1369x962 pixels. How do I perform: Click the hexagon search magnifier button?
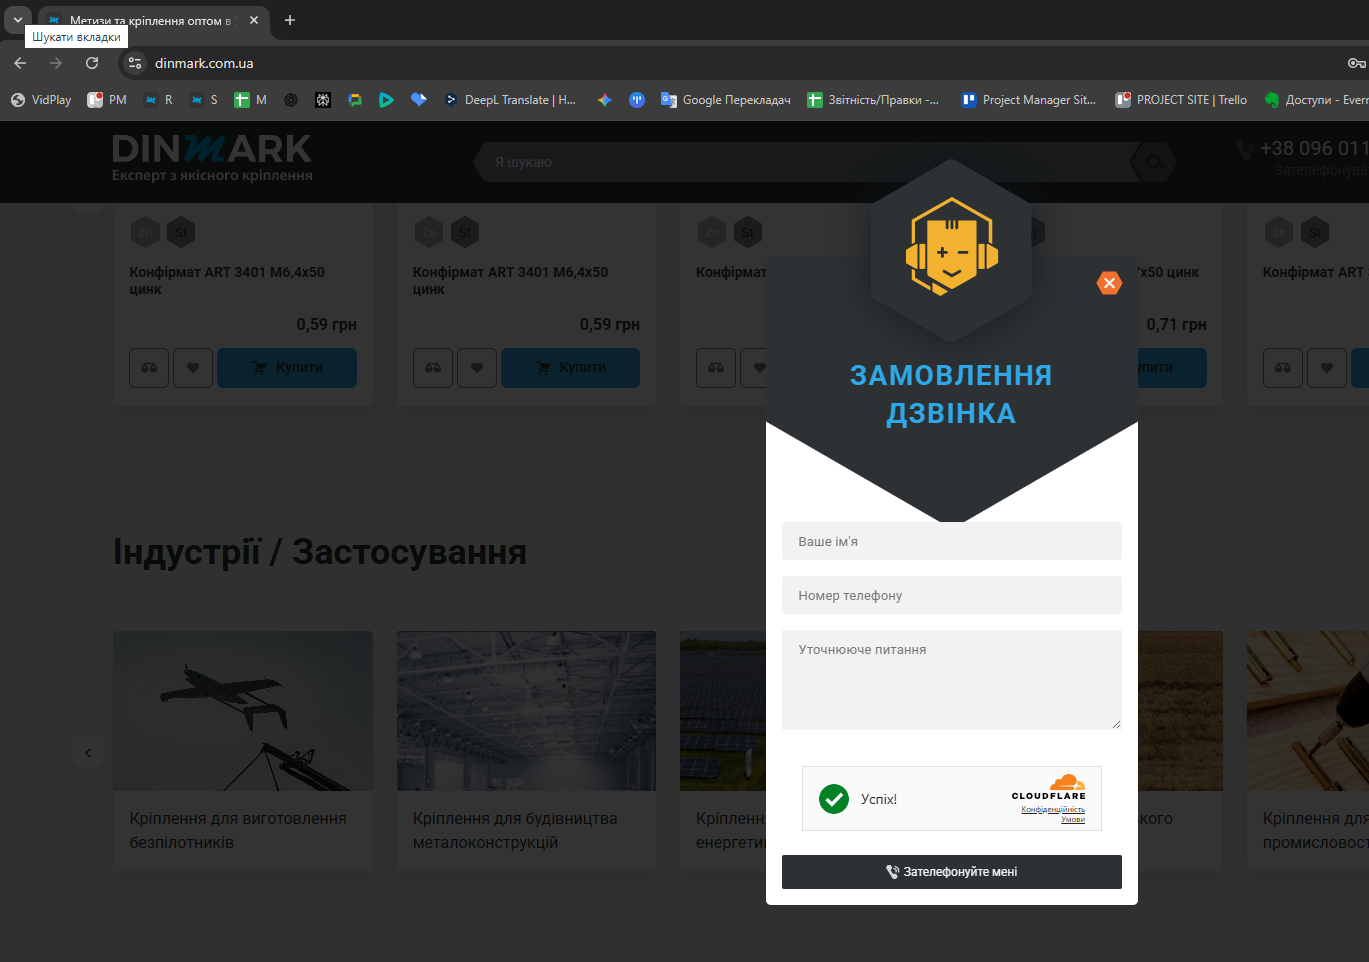1154,162
